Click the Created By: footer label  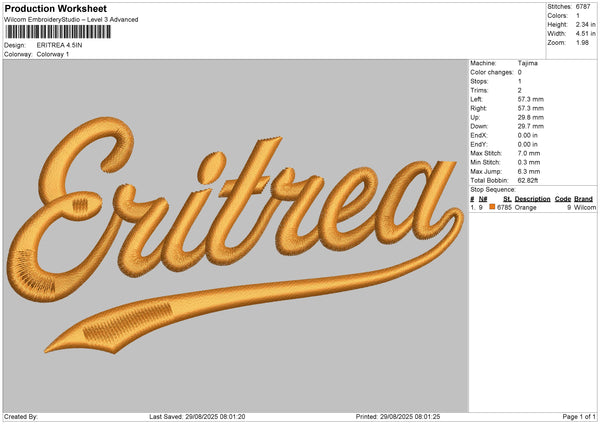click(21, 417)
